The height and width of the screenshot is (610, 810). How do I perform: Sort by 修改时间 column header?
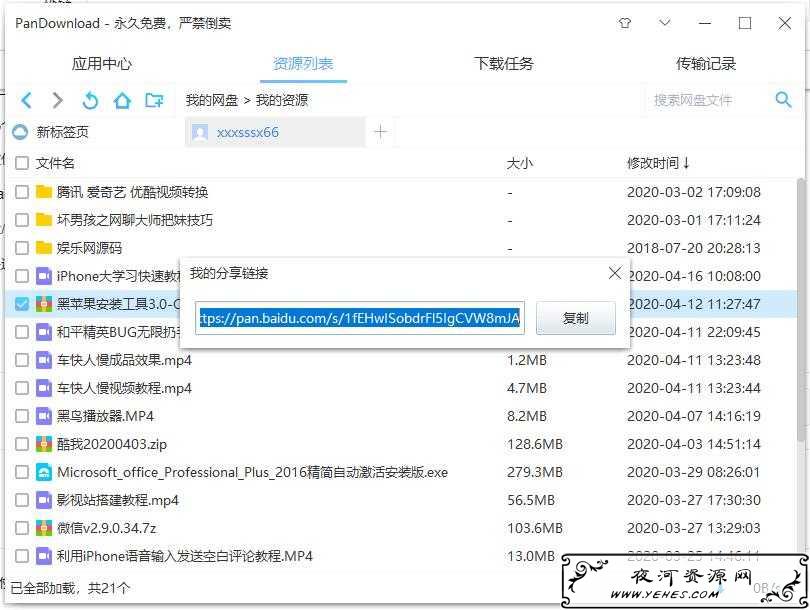658,163
